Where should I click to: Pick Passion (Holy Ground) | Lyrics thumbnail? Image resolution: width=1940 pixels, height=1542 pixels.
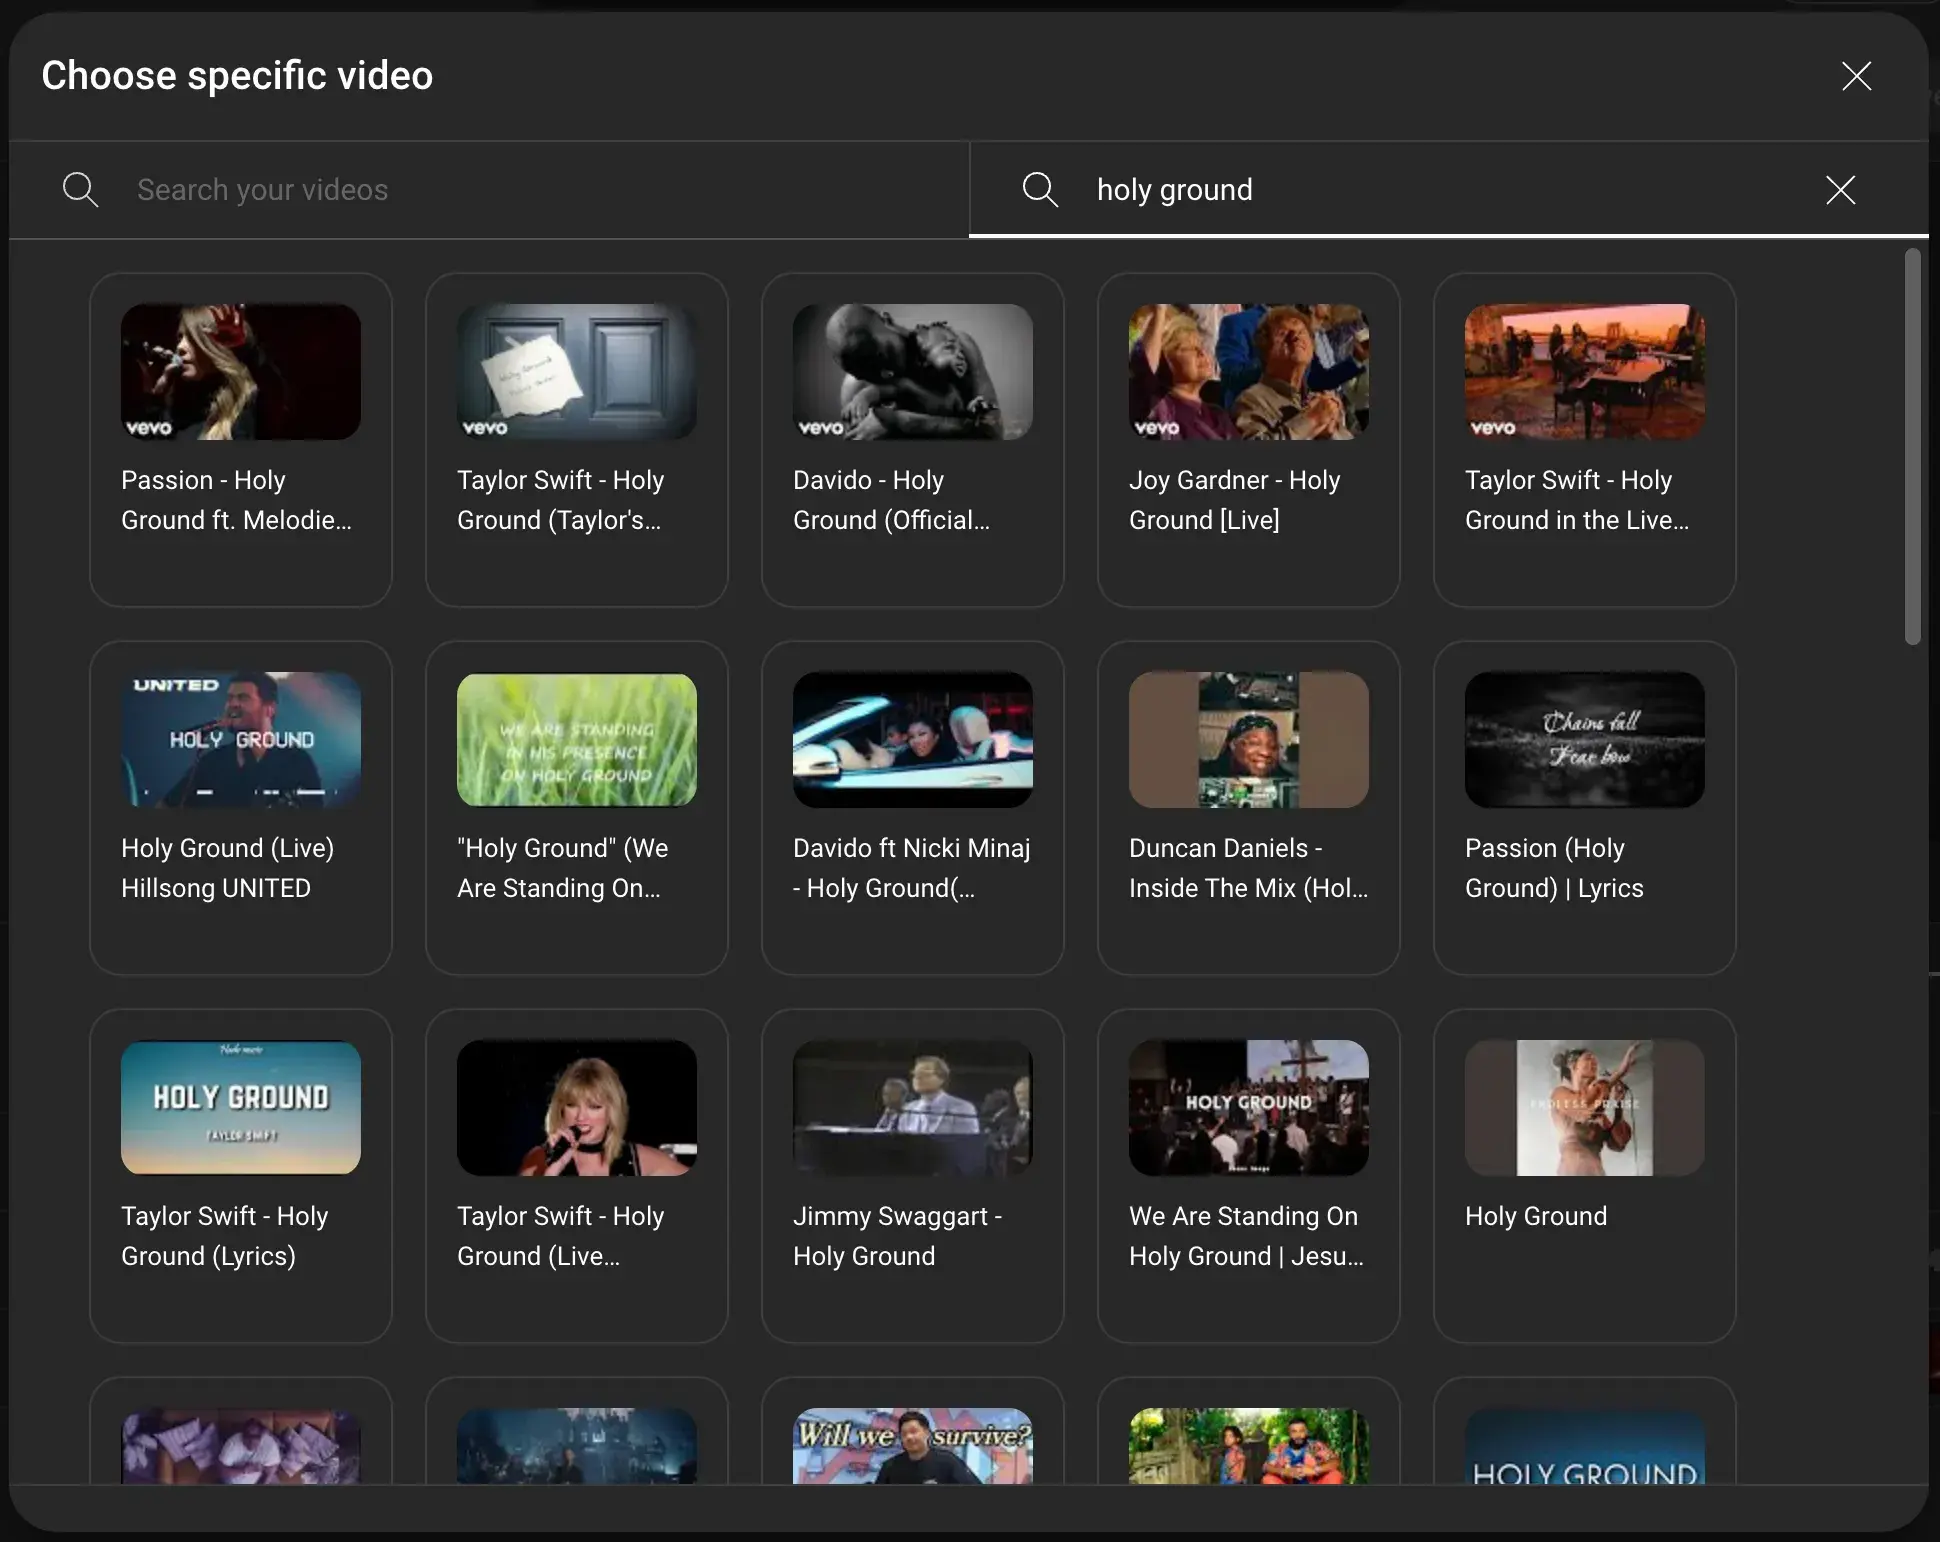(x=1585, y=740)
